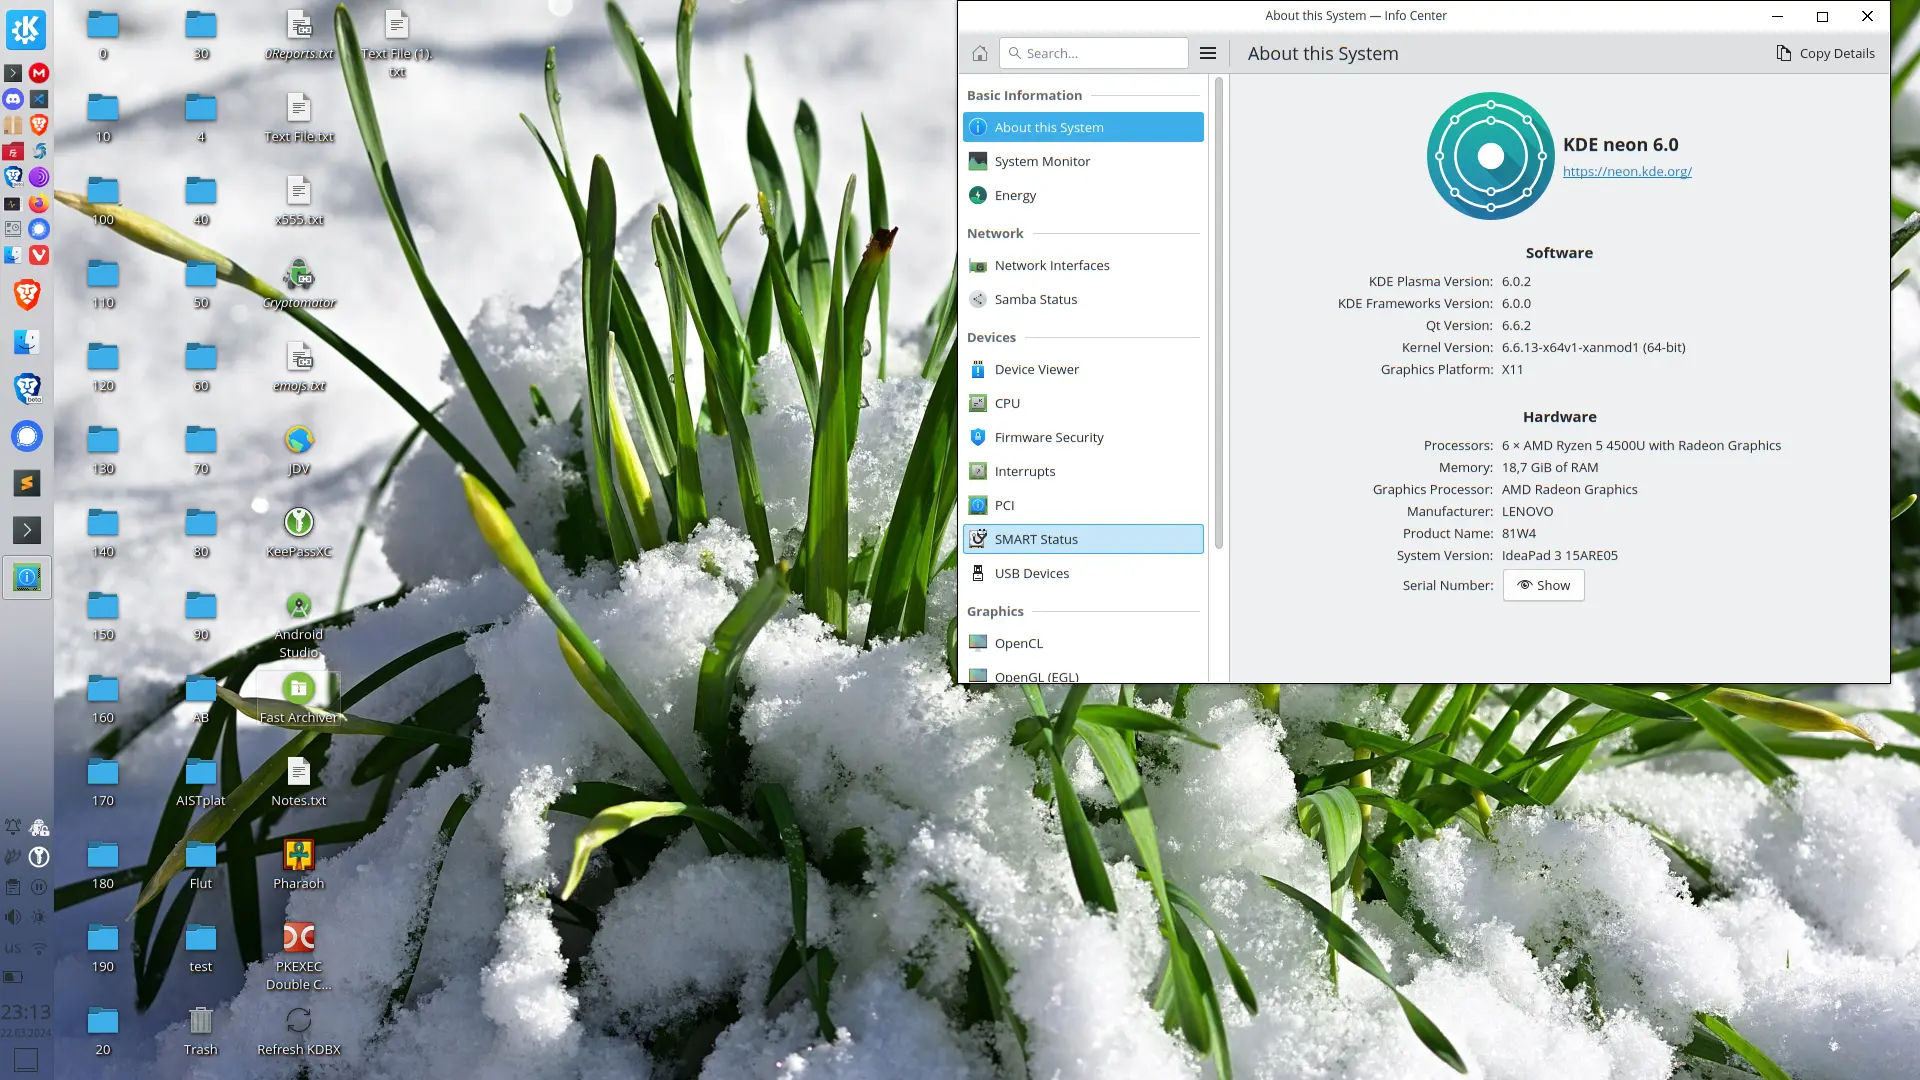
Task: Open KeePassXC tray icon
Action: coord(39,857)
